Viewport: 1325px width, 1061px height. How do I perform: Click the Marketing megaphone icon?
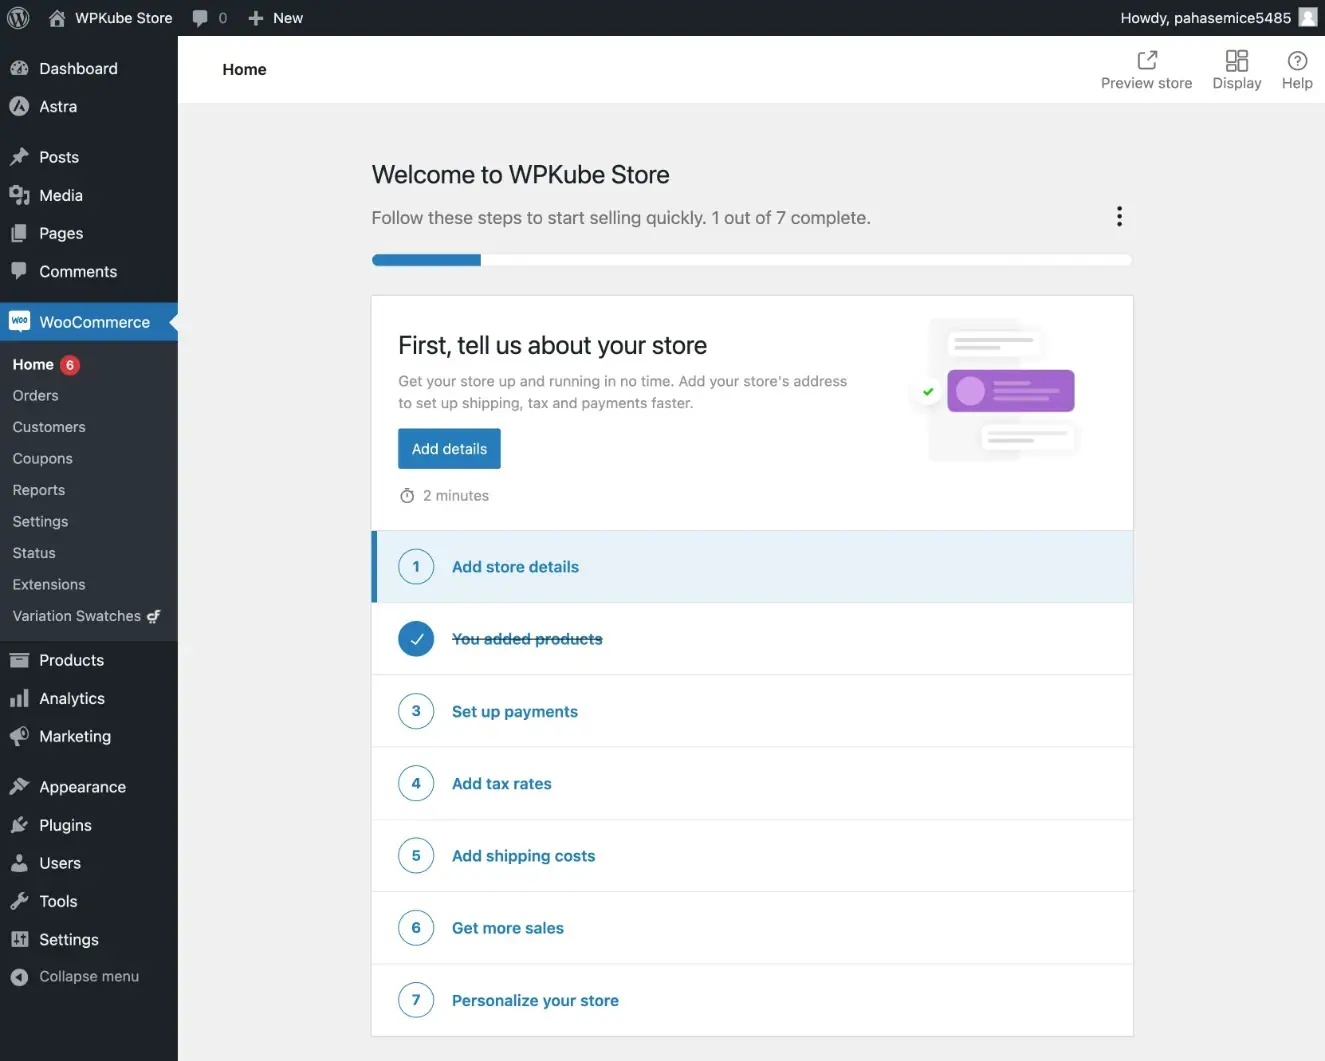coord(19,736)
